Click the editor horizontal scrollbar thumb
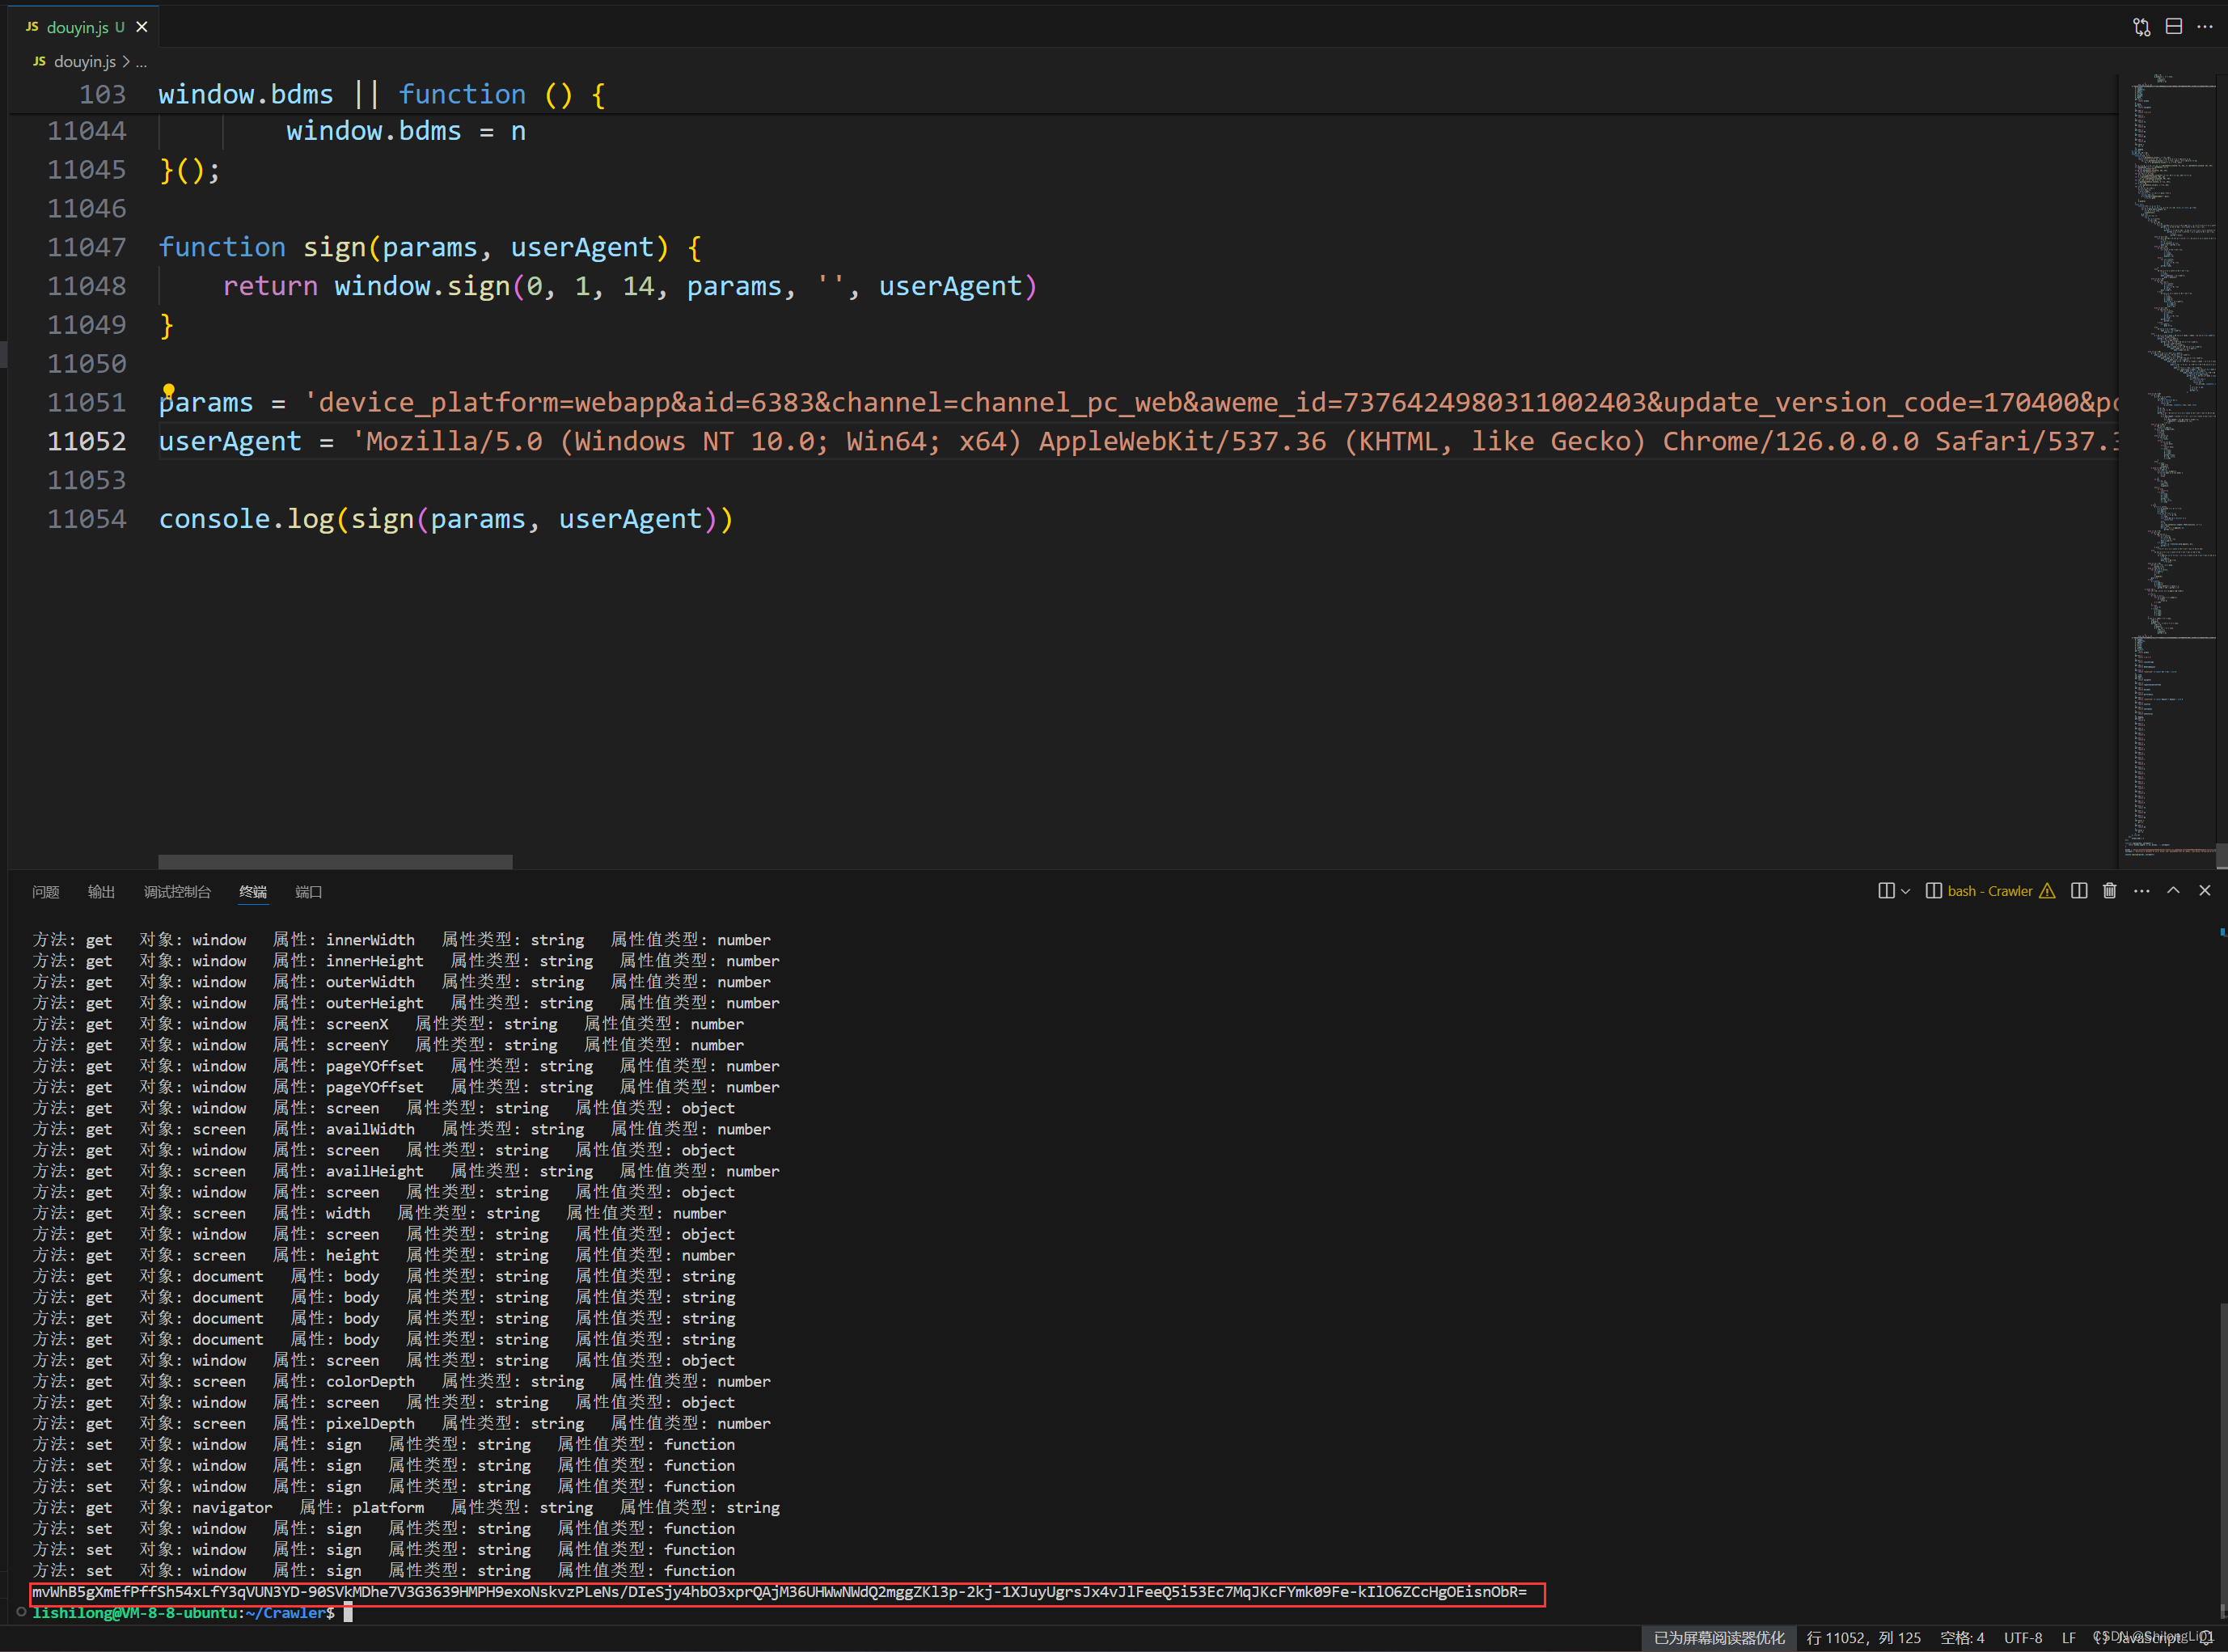 [335, 861]
